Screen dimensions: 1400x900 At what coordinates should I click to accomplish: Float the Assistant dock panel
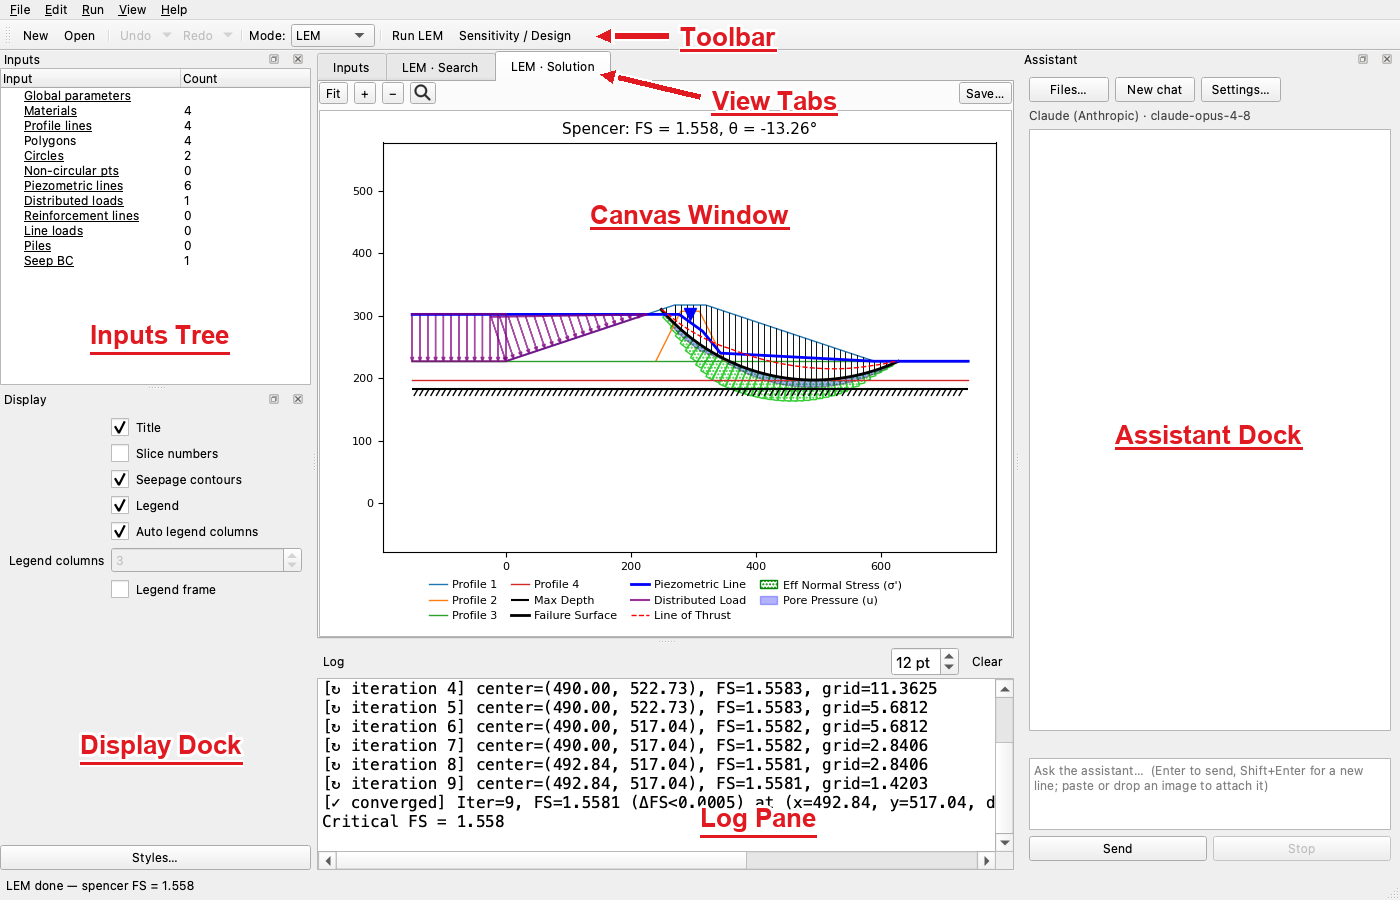(1363, 60)
